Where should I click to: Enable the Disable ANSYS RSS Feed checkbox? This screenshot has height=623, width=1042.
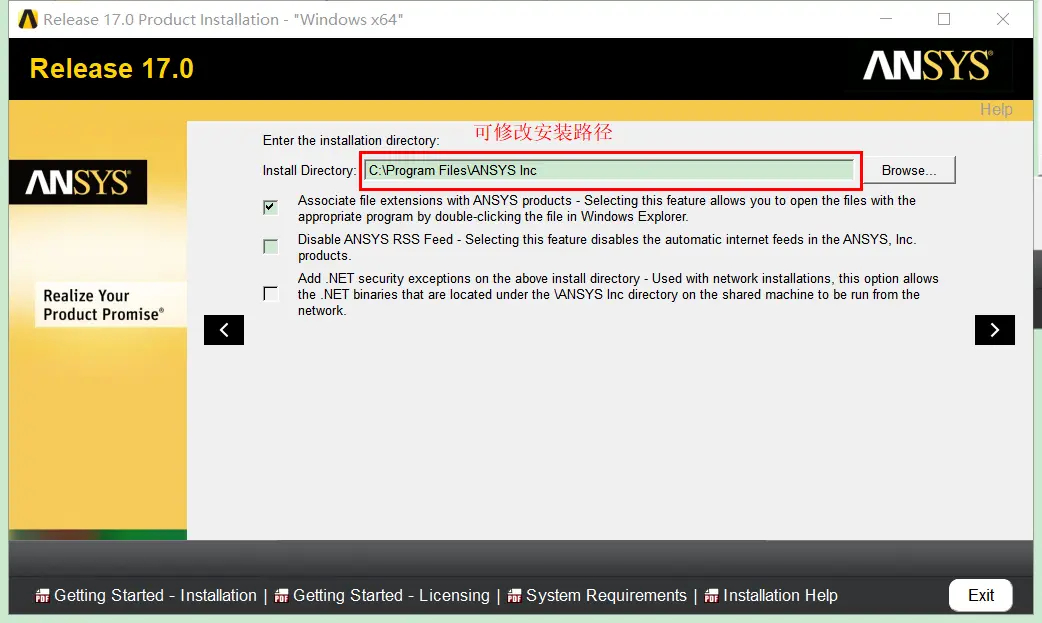[x=270, y=247]
